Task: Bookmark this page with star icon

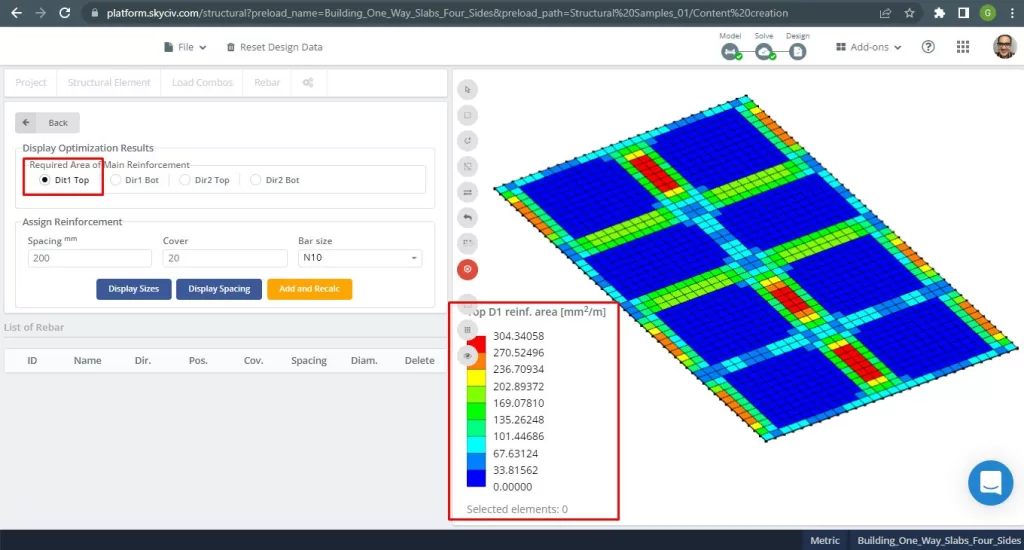Action: [x=909, y=13]
